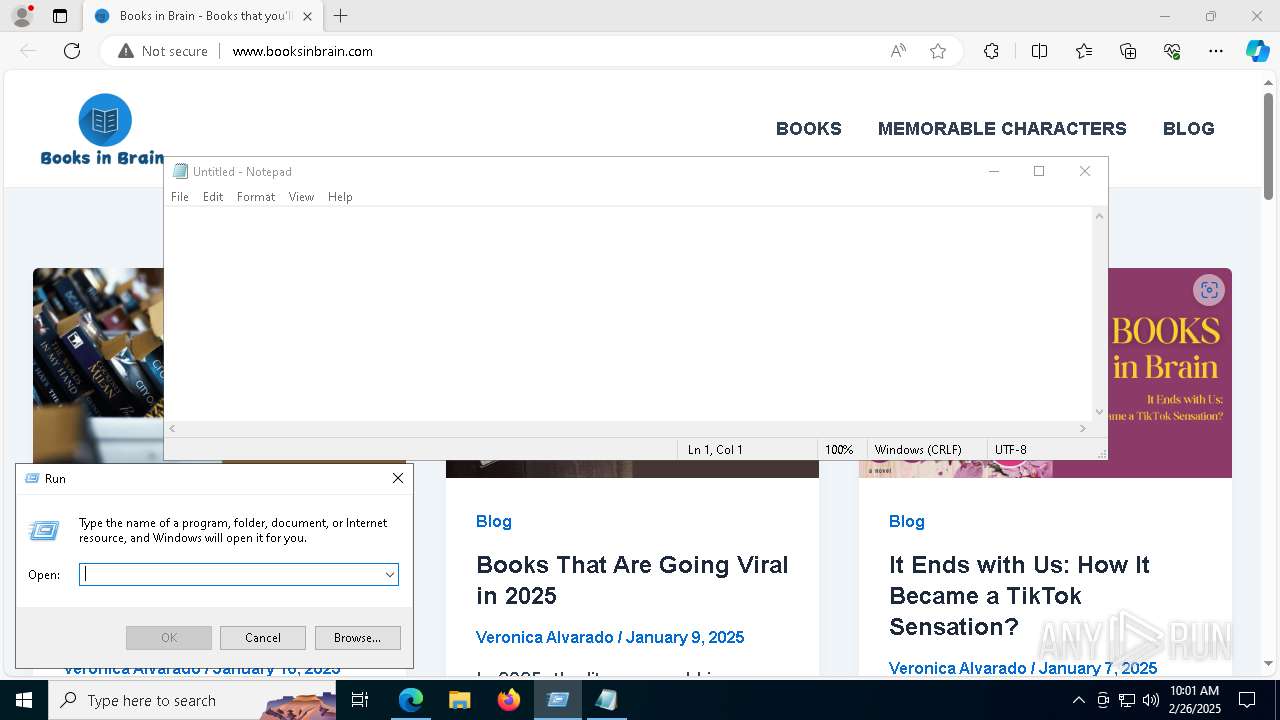This screenshot has height=720, width=1280.
Task: Close the Run dialog with X
Action: point(398,478)
